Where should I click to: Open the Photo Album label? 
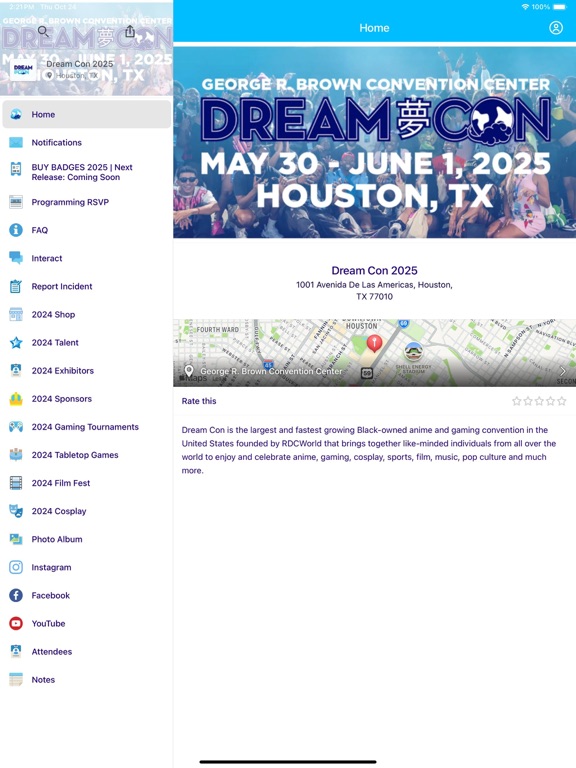tap(57, 539)
